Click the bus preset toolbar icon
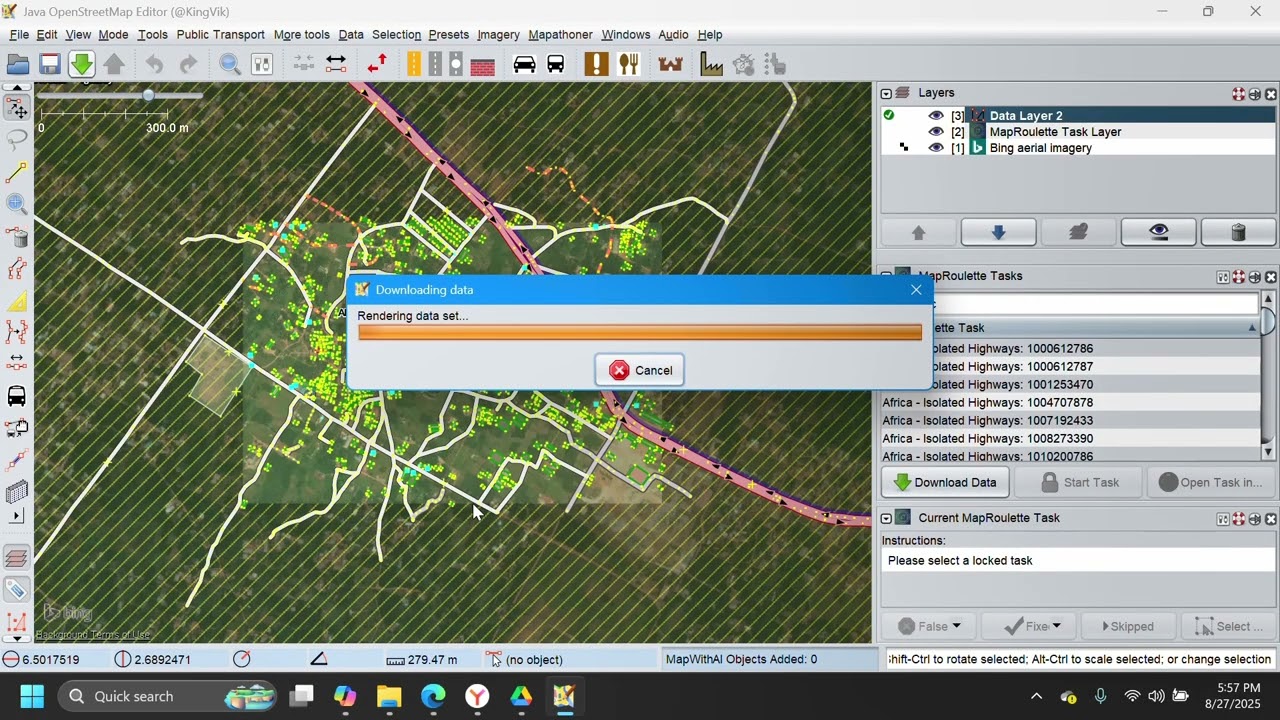 pos(555,64)
